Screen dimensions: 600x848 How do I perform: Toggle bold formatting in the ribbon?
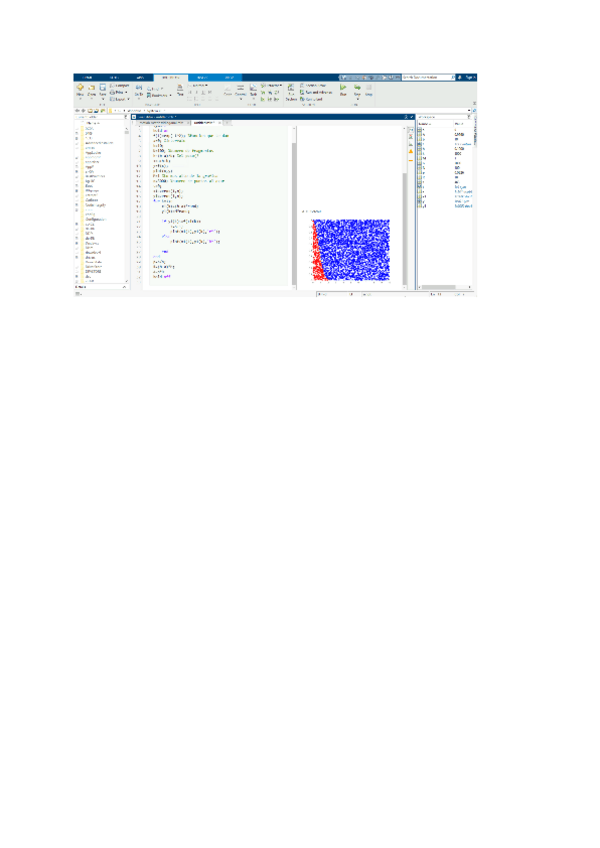pyautogui.click(x=190, y=92)
